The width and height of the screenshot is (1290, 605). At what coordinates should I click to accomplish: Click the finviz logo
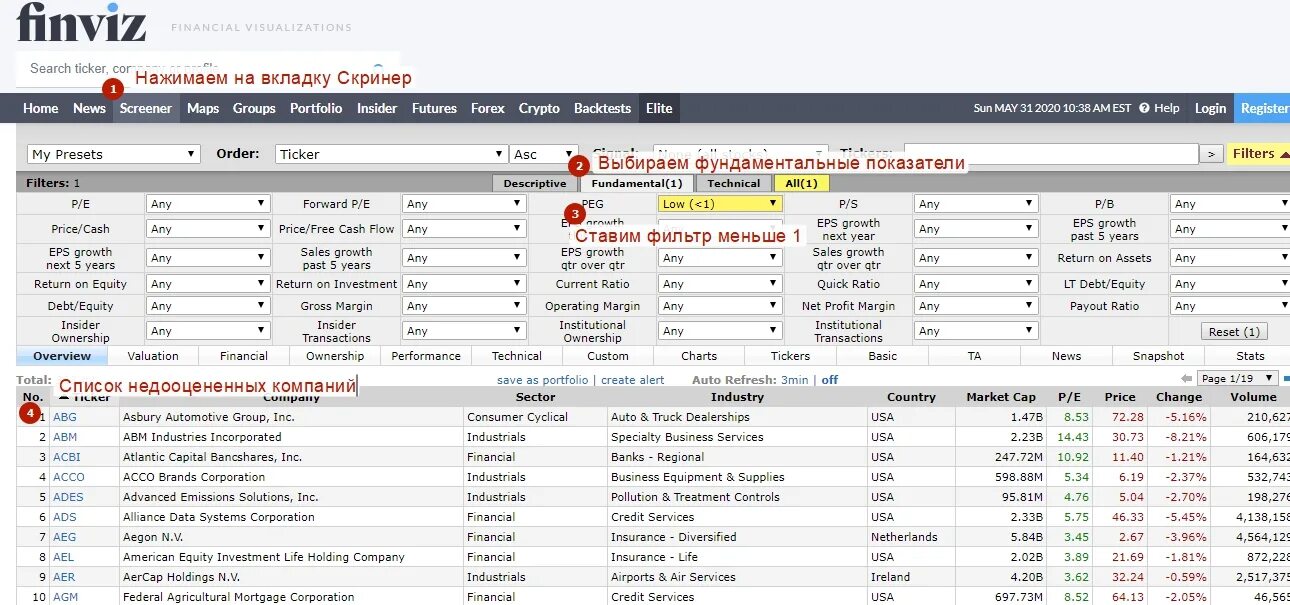(x=81, y=22)
